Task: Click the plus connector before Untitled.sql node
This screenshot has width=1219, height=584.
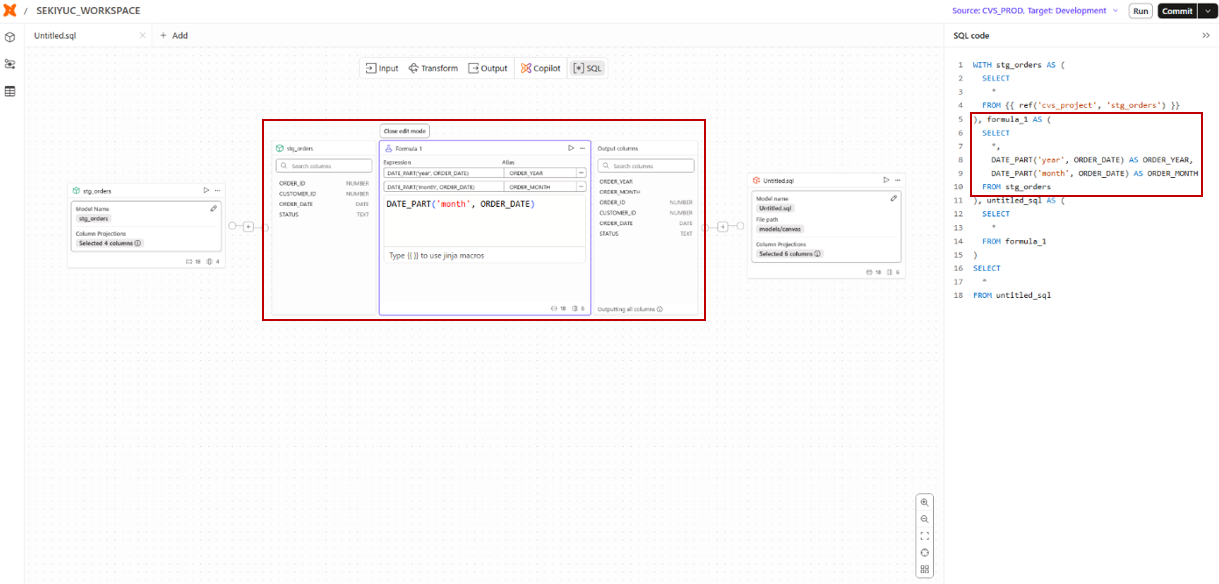Action: click(x=722, y=227)
